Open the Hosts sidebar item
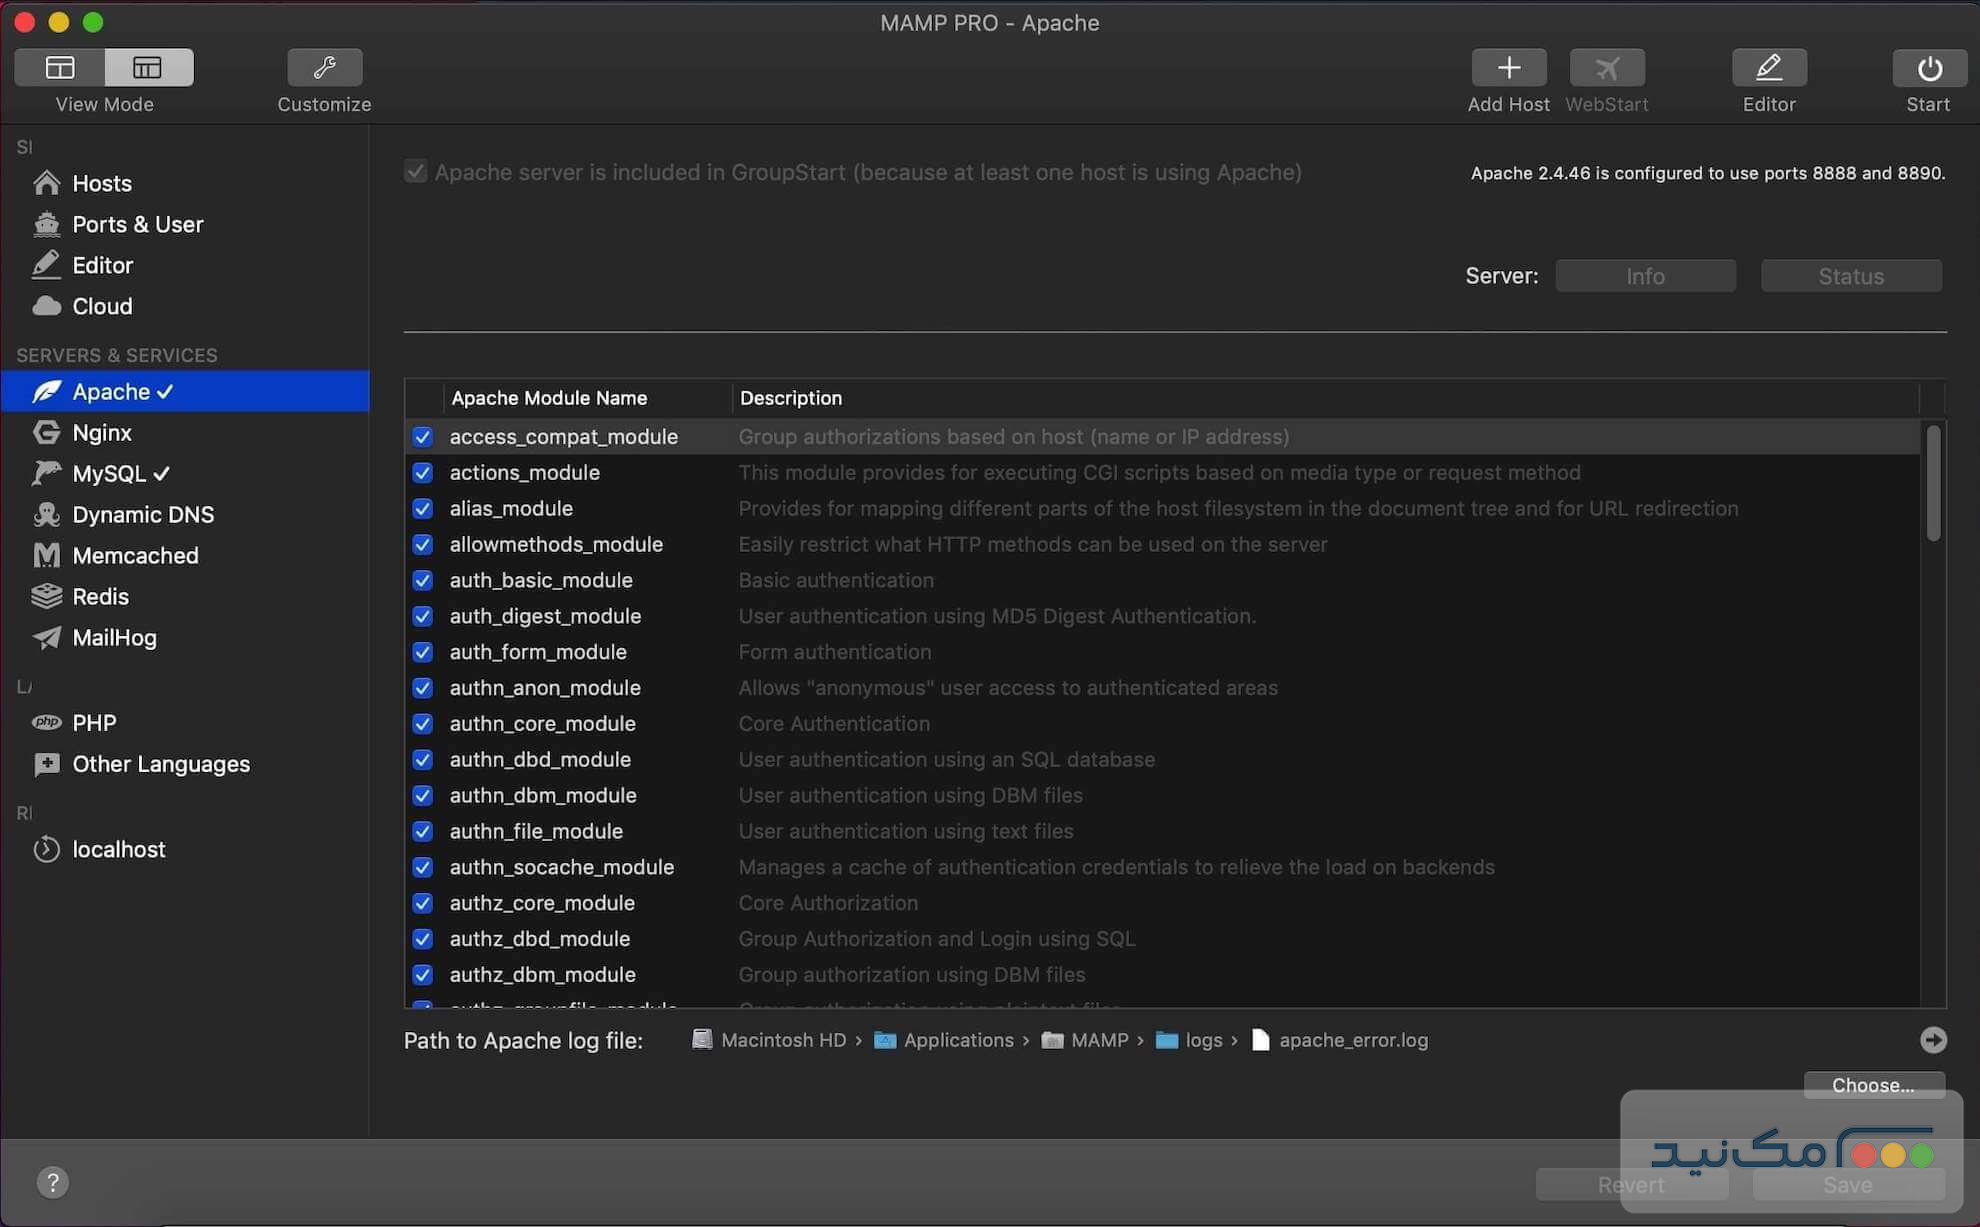This screenshot has height=1227, width=1980. click(102, 184)
